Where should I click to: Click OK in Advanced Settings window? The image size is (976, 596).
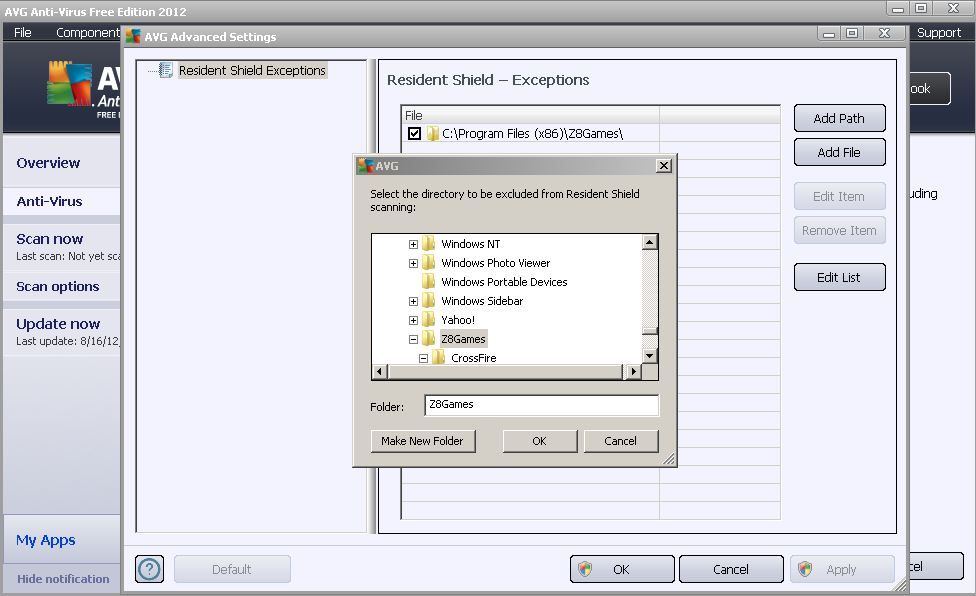(x=622, y=569)
